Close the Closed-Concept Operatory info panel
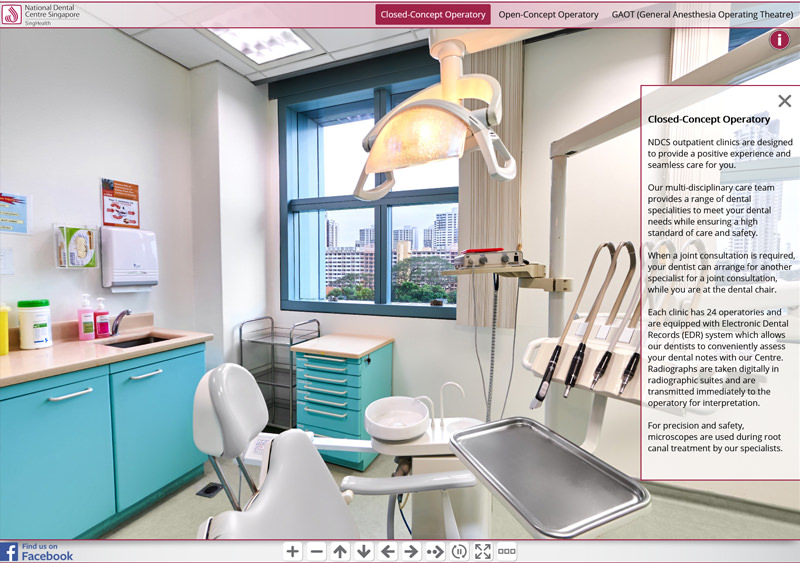The image size is (800, 563). [x=784, y=101]
